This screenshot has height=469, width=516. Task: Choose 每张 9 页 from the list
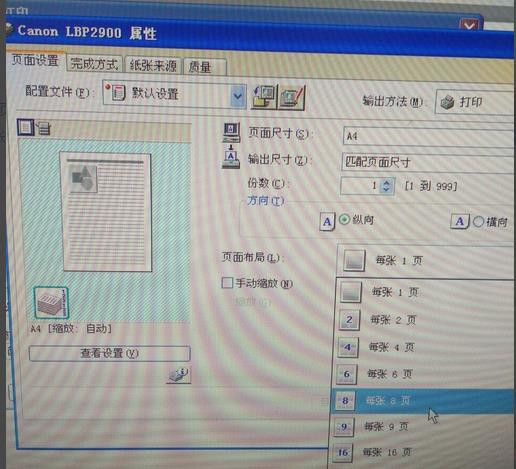tap(421, 427)
